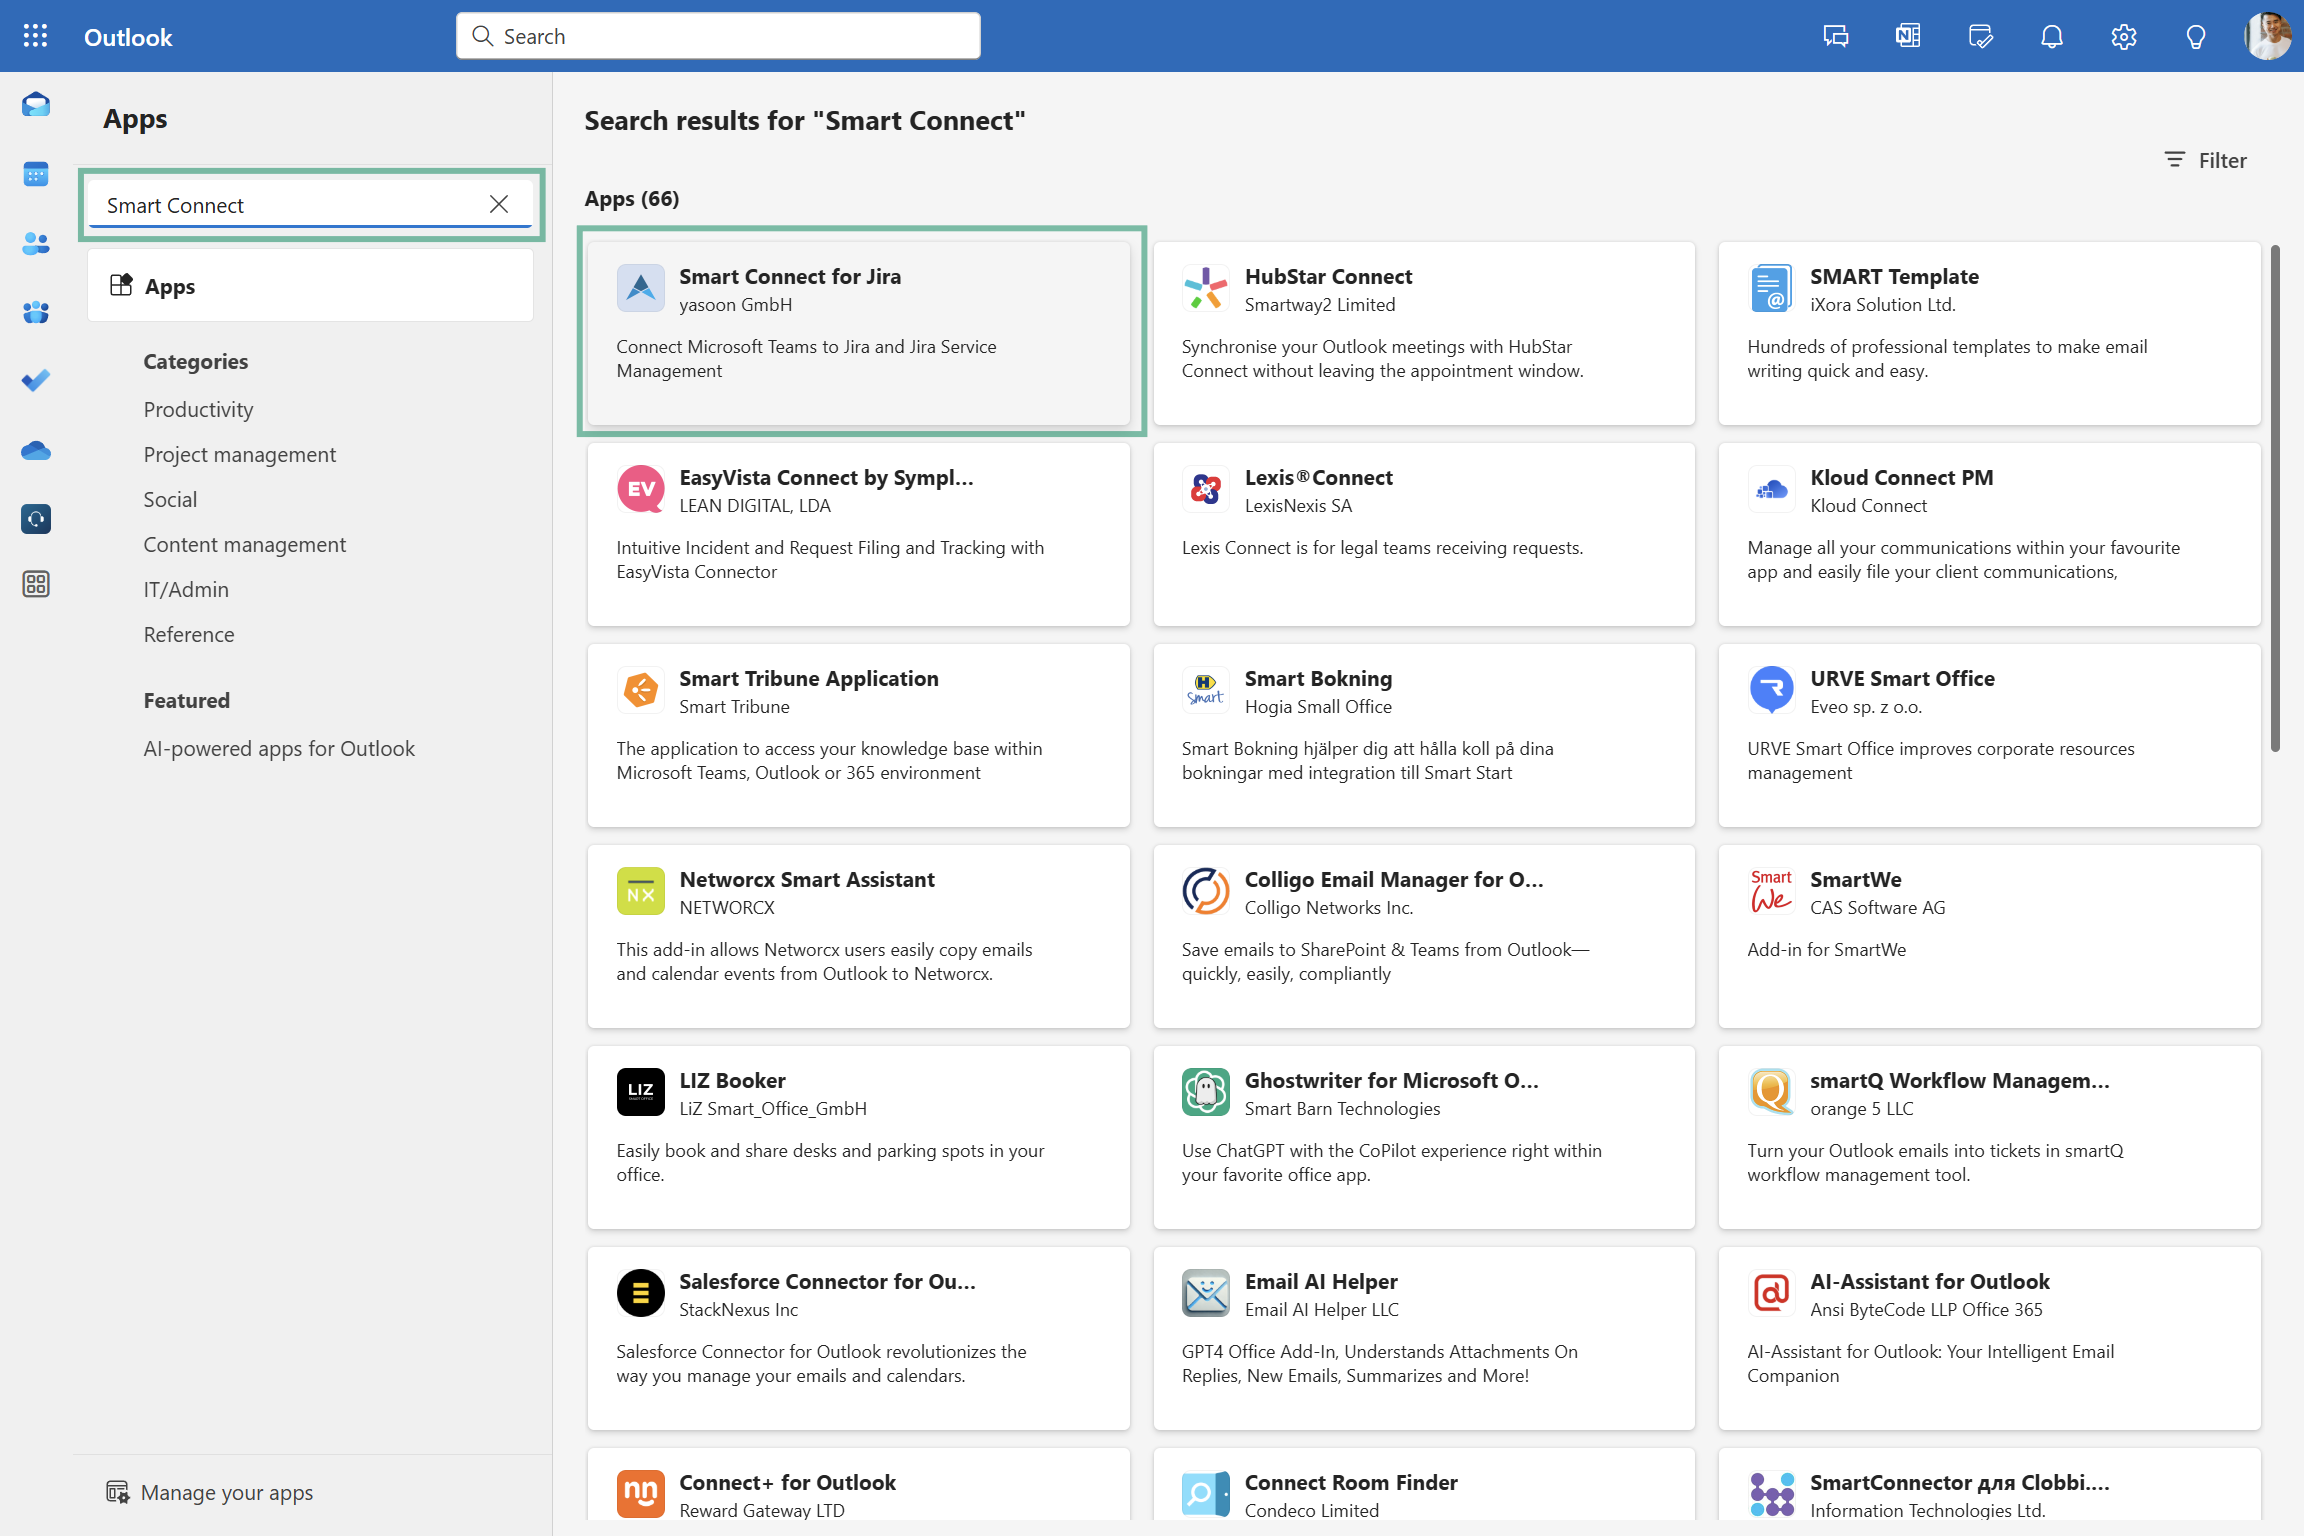Choose the Project management category
Screen dimensions: 2304x1536
pos(239,454)
